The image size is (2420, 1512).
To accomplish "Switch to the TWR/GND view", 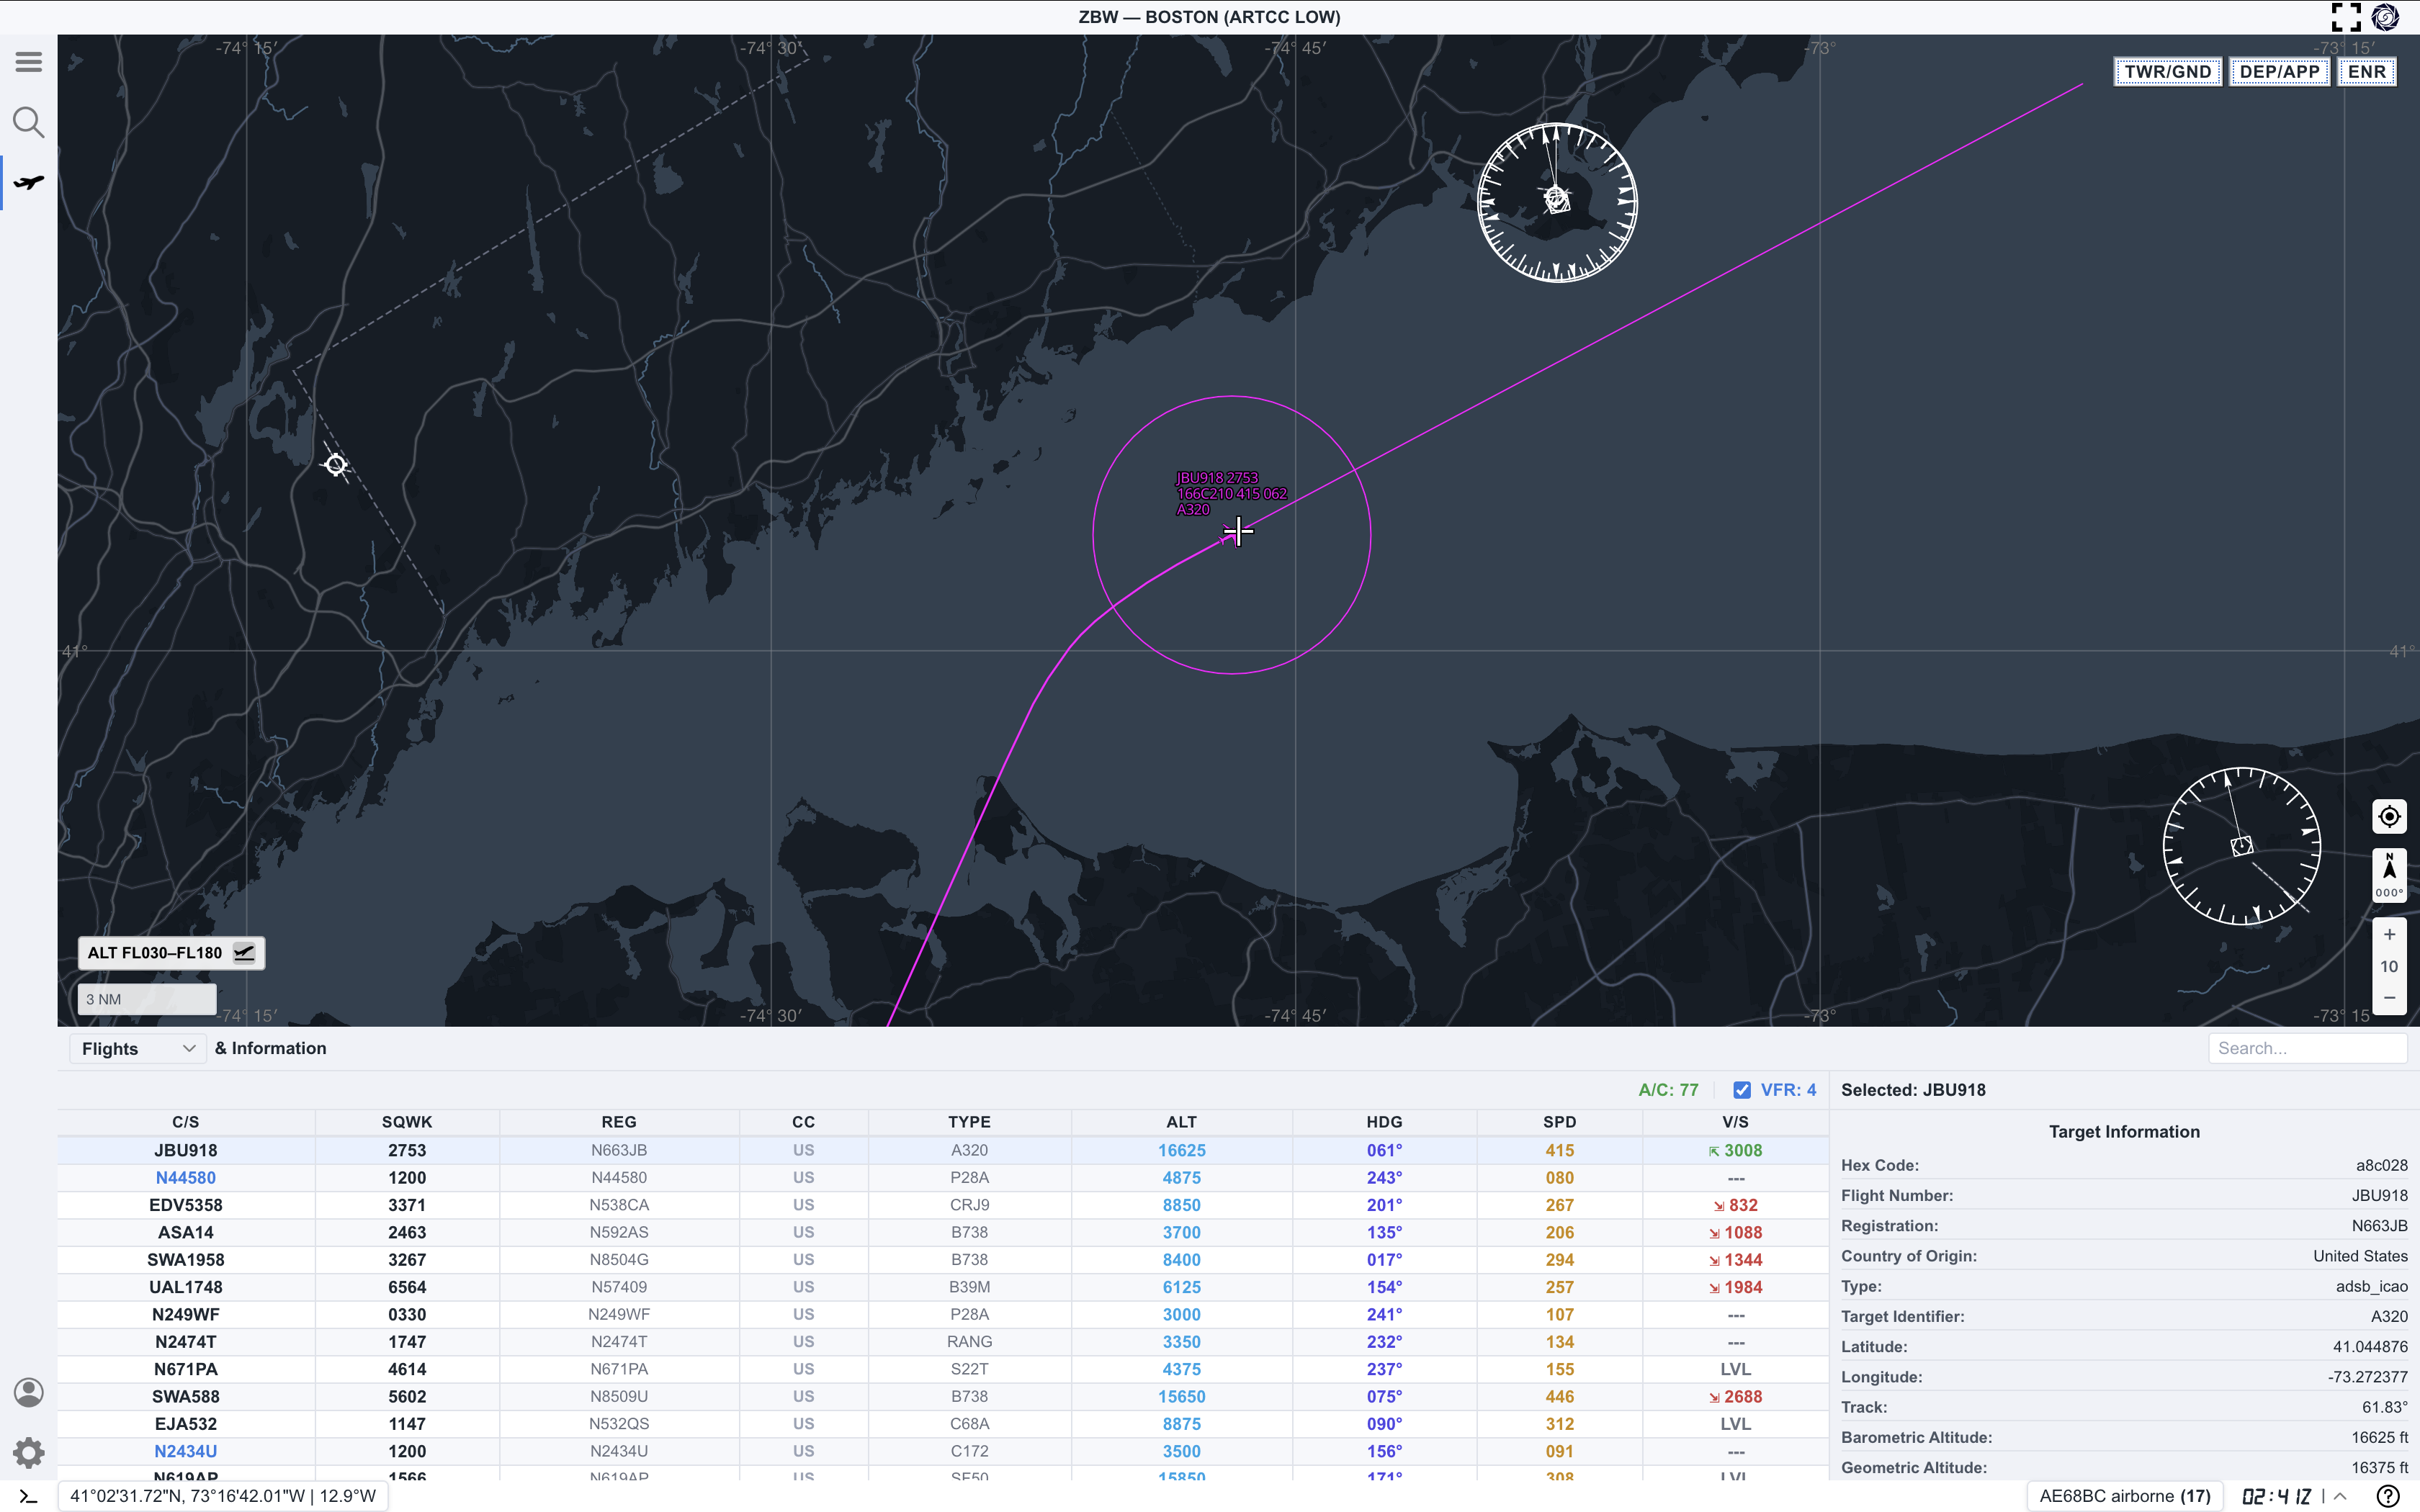I will point(2167,71).
